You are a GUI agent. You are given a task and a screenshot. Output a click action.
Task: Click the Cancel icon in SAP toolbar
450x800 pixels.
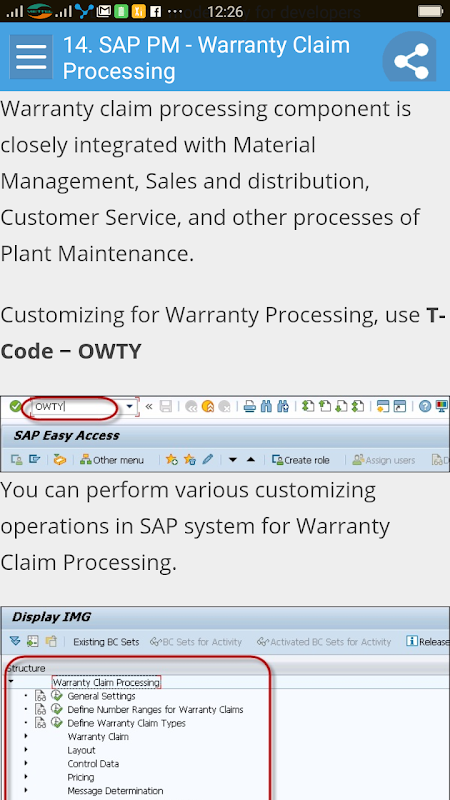coord(224,407)
